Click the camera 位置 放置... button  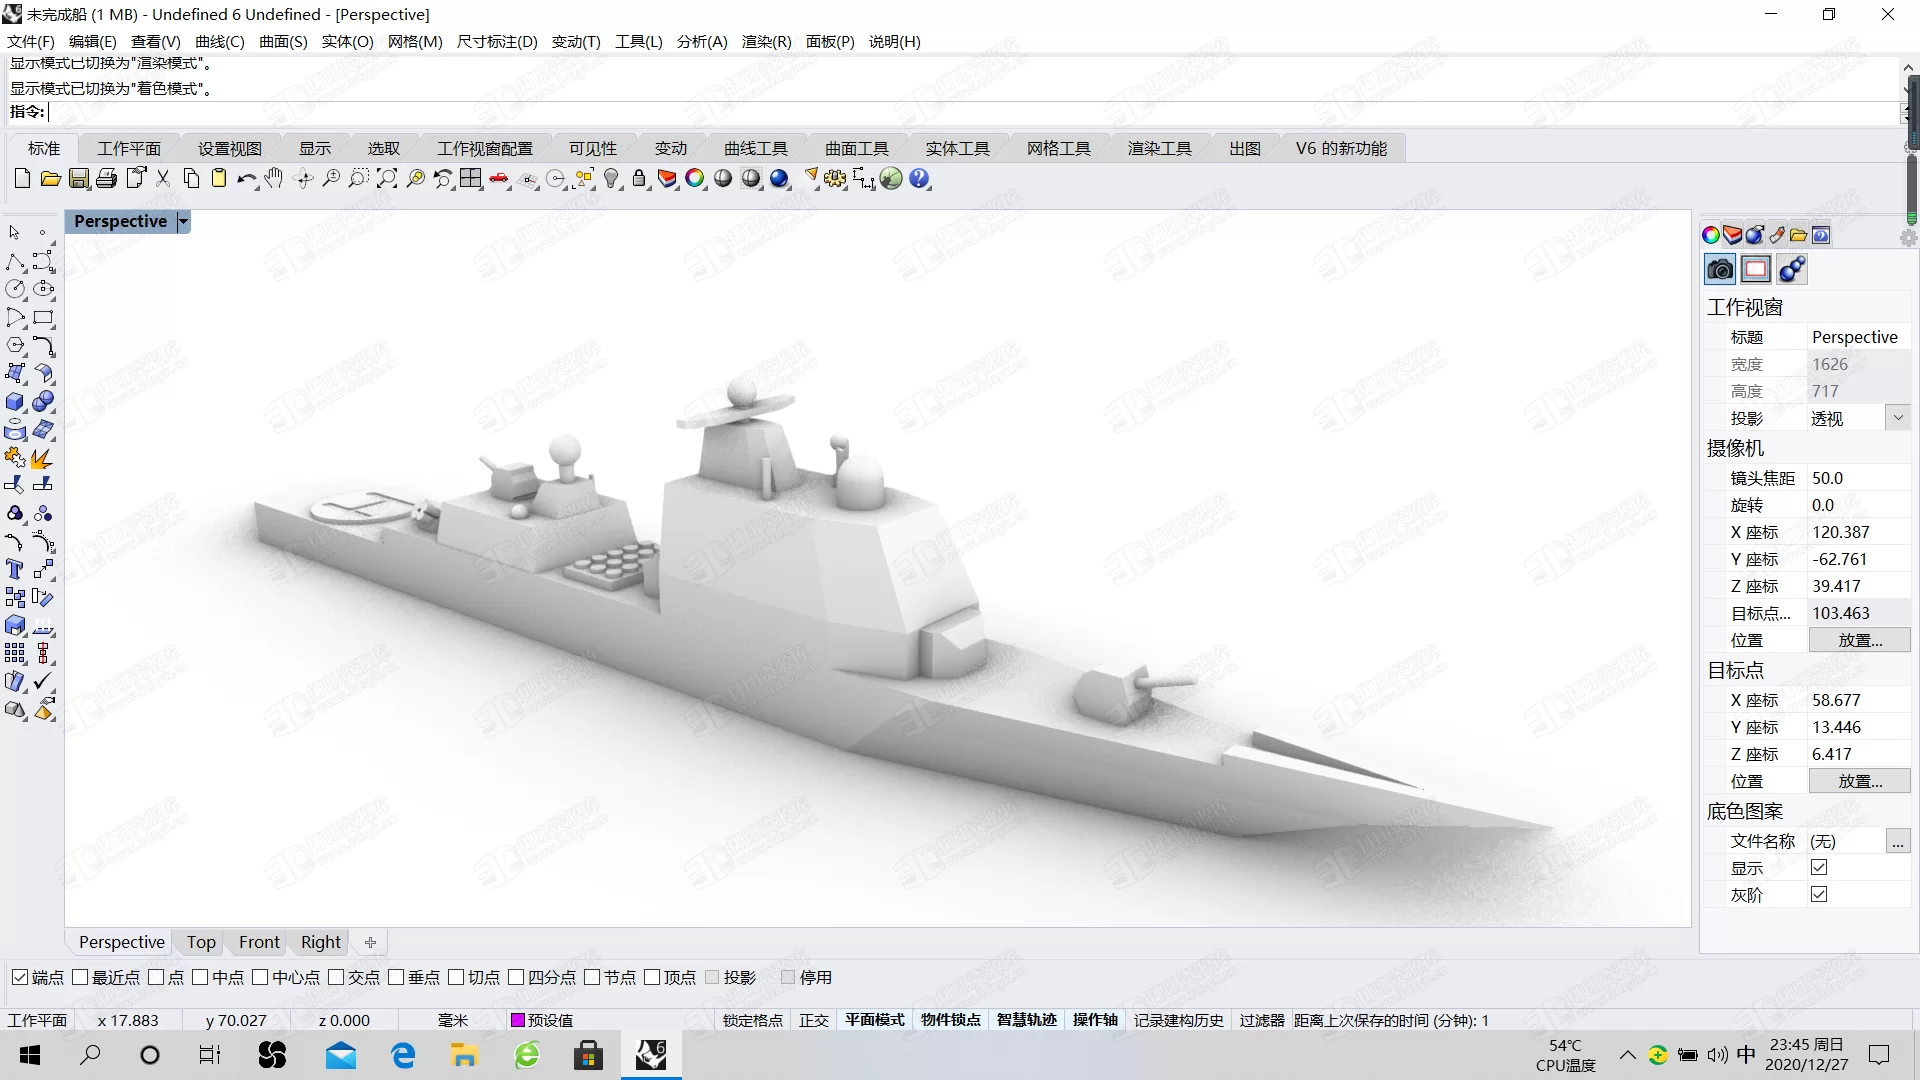pyautogui.click(x=1860, y=640)
